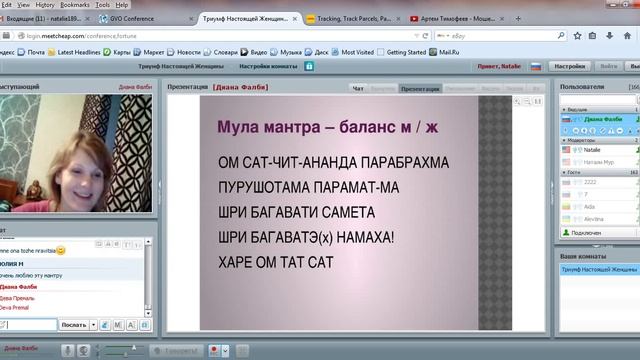Select the Презентации panel tab
The height and width of the screenshot is (360, 640).
420,88
